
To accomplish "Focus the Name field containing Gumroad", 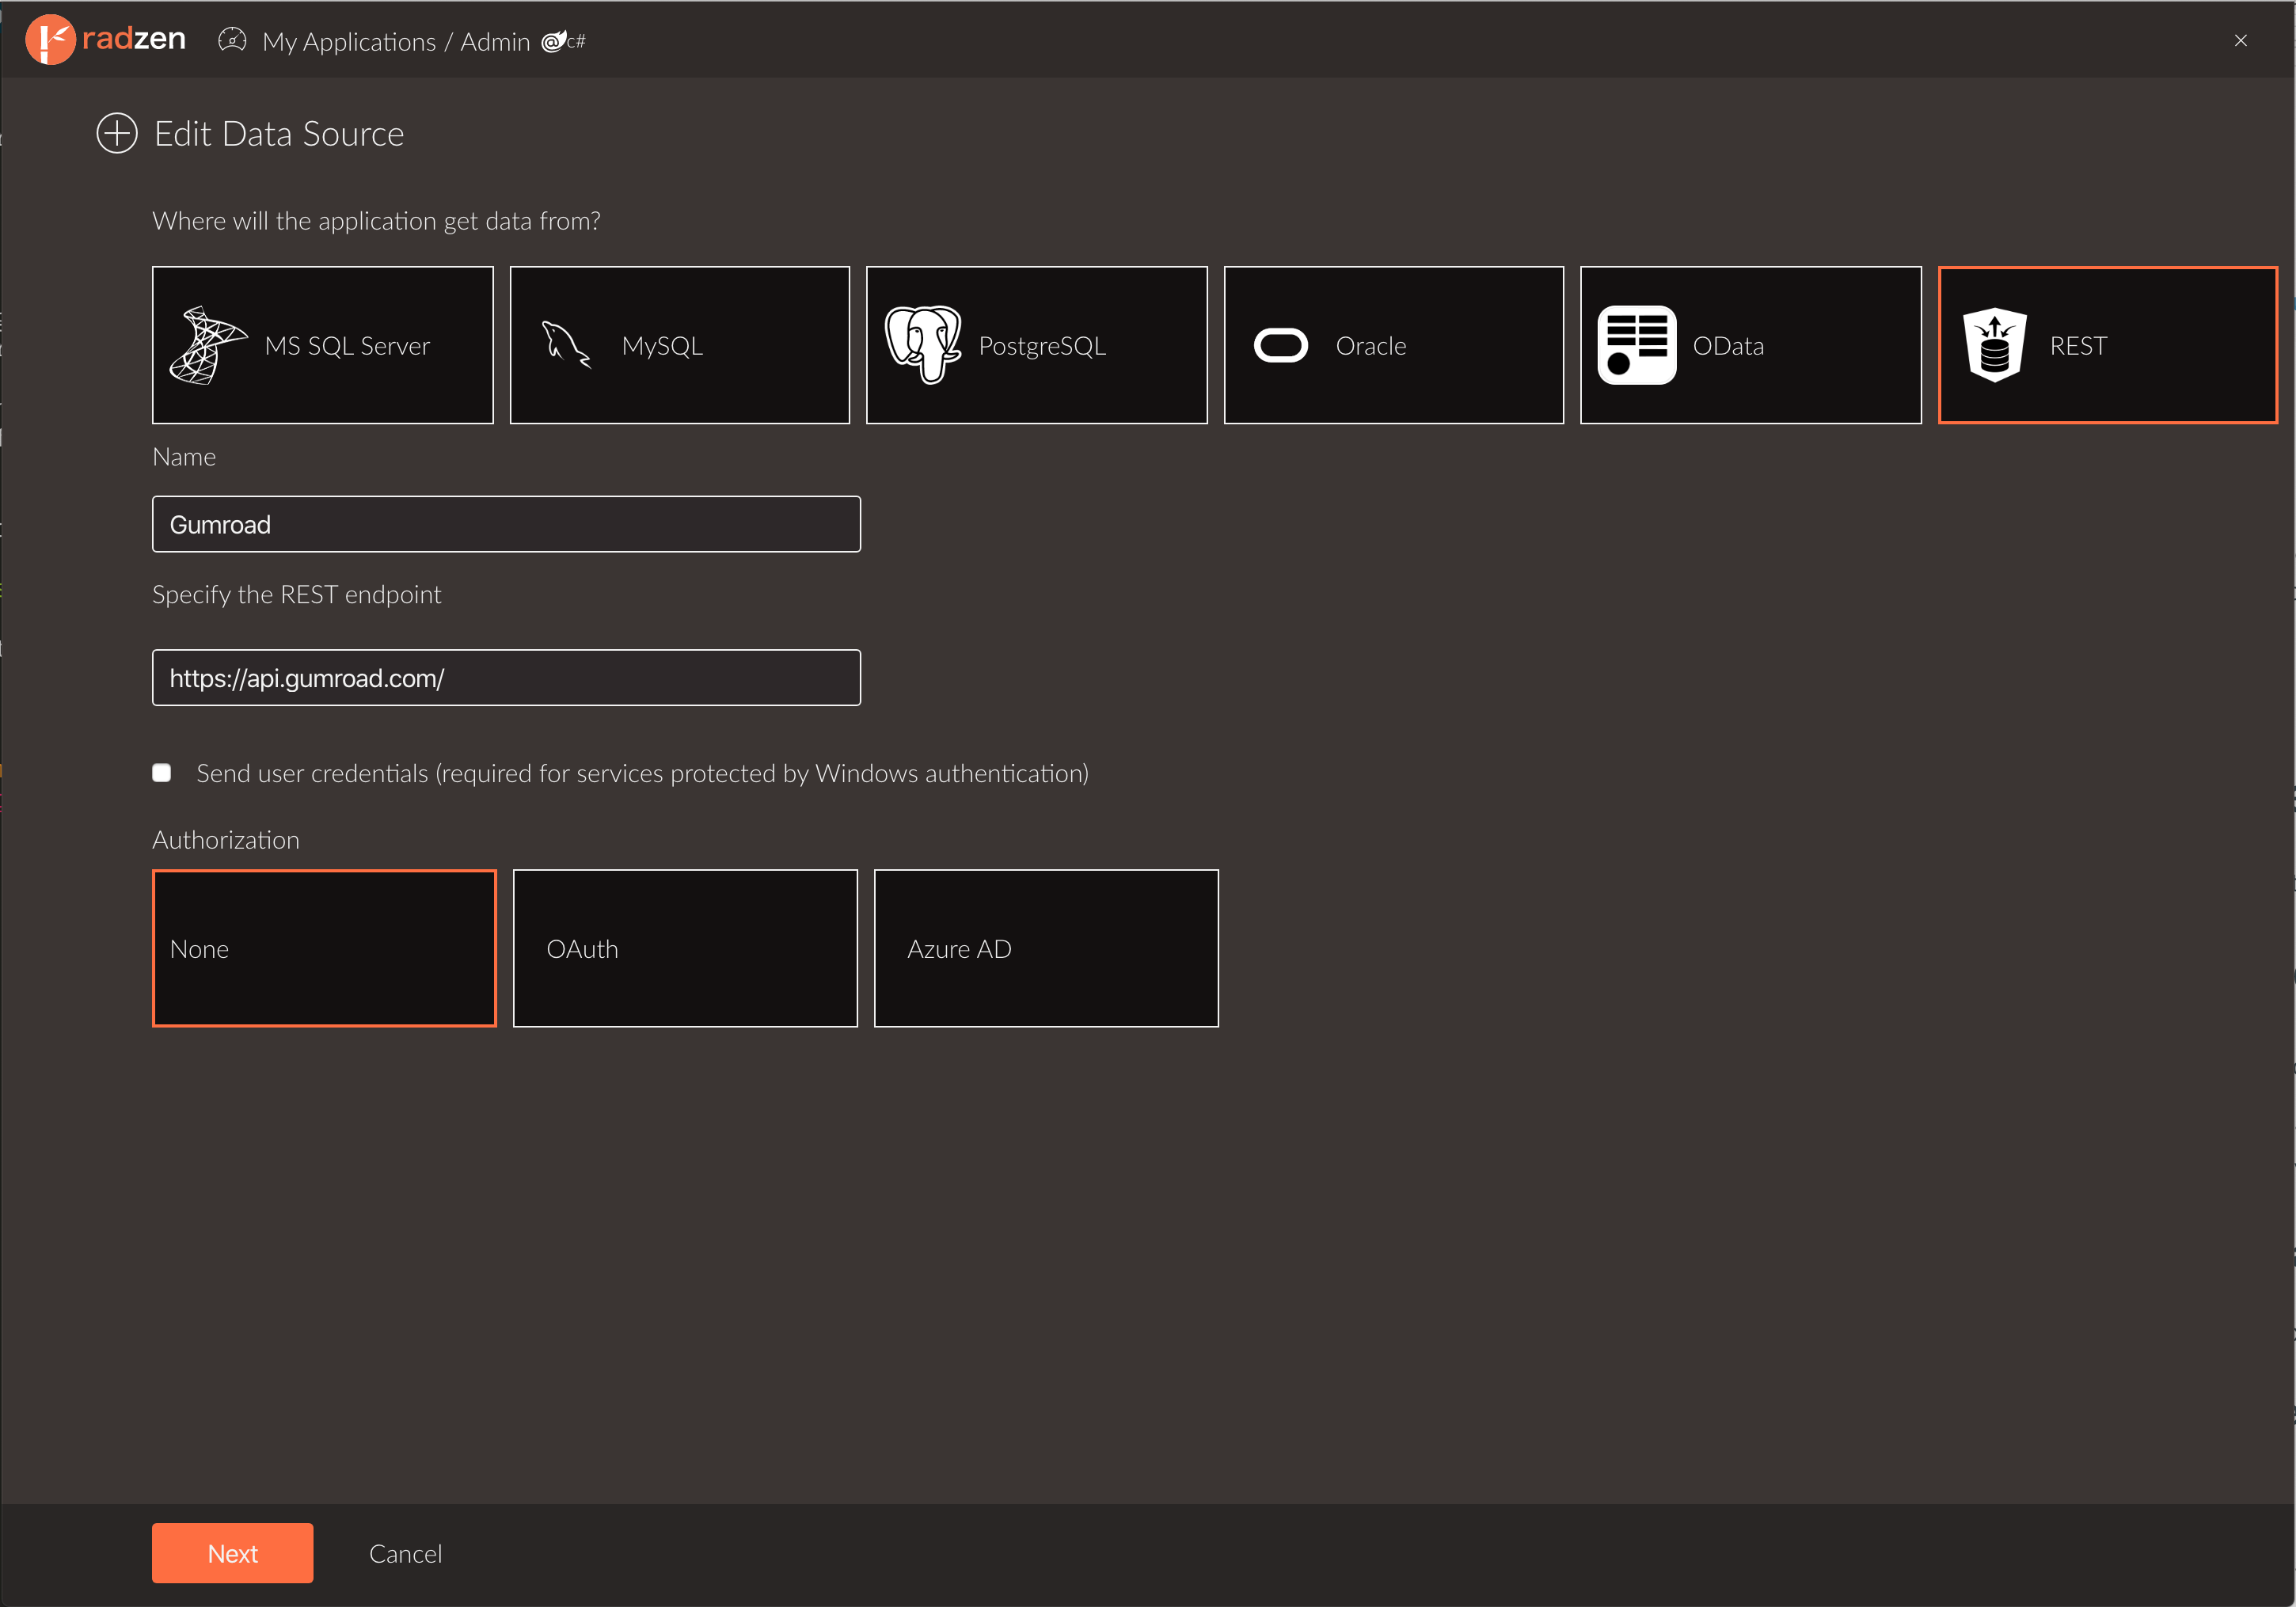I will [x=506, y=524].
